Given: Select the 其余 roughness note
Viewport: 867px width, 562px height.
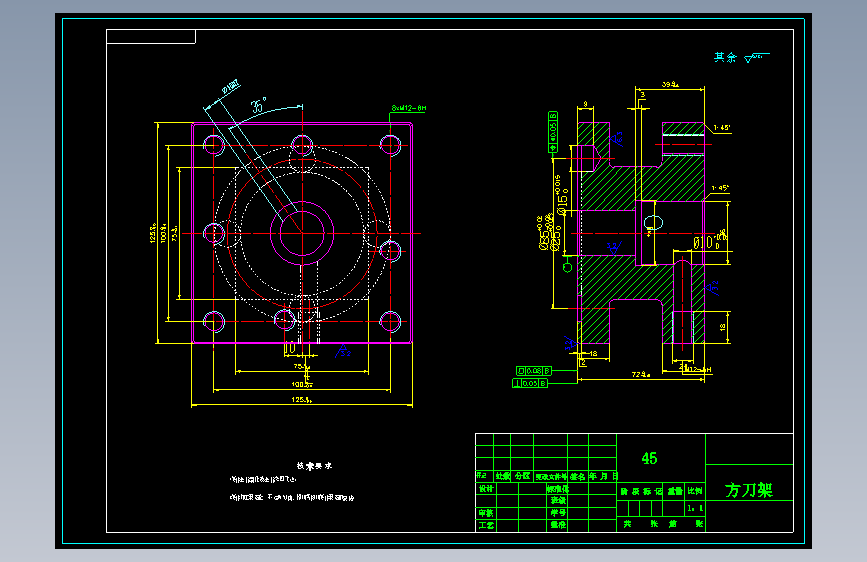Looking at the screenshot, I should [x=725, y=57].
